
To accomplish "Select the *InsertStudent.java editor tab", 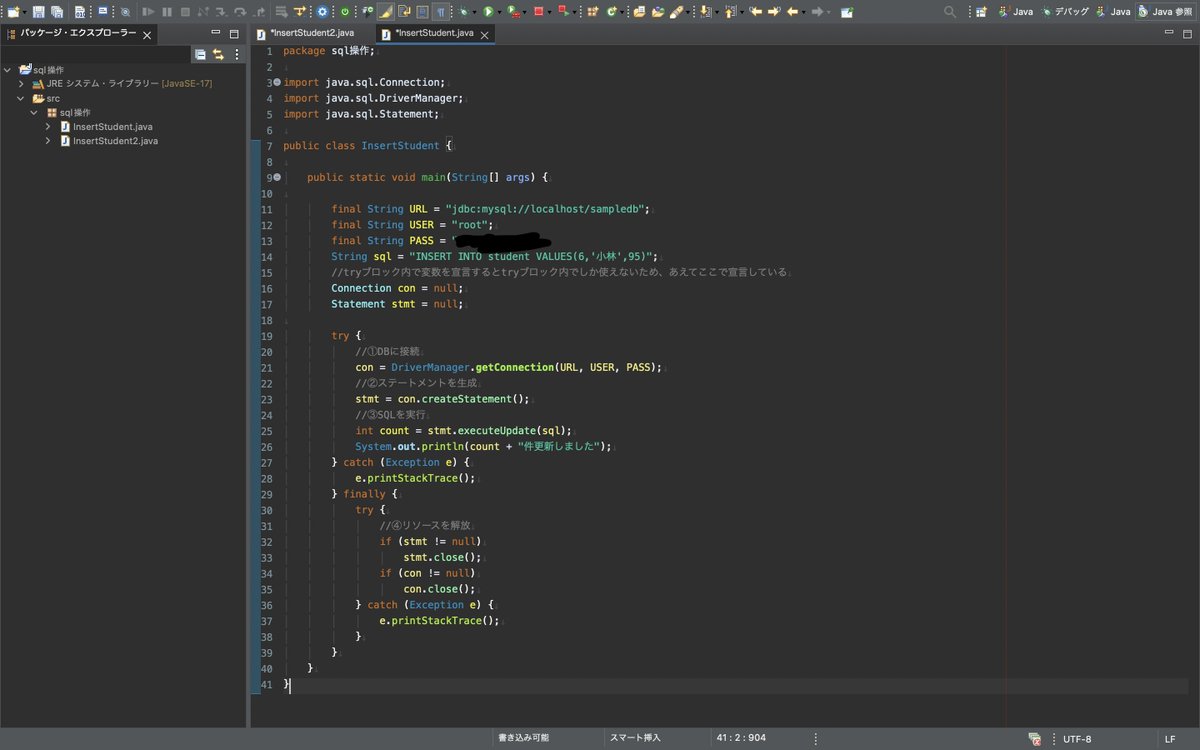I will pos(433,33).
